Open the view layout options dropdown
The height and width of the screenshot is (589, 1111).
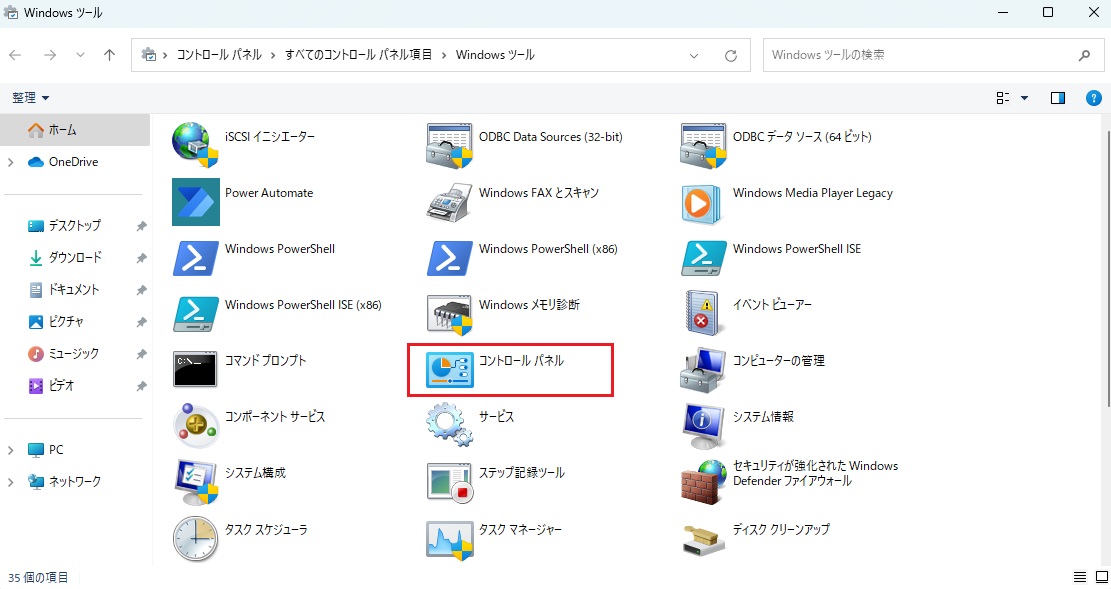coord(1010,97)
